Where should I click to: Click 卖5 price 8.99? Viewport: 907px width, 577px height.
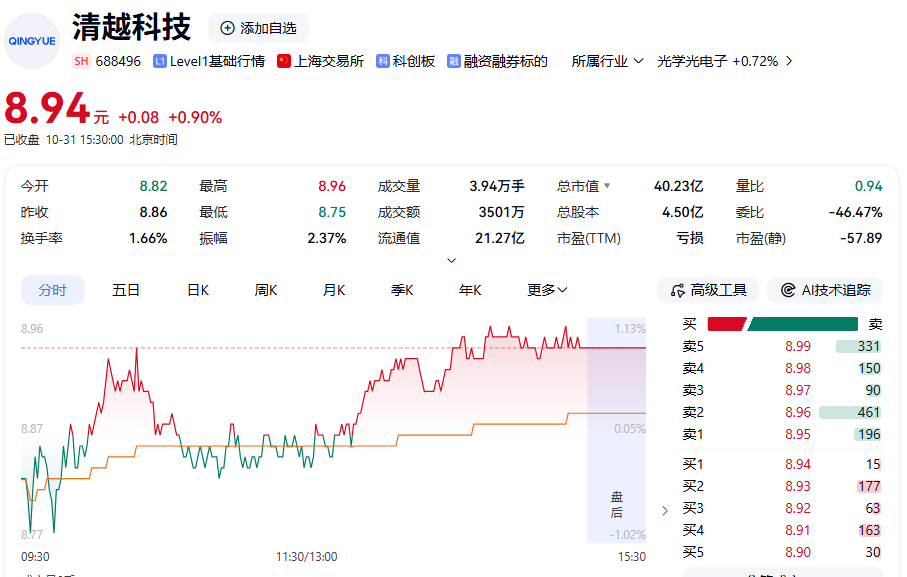(798, 346)
